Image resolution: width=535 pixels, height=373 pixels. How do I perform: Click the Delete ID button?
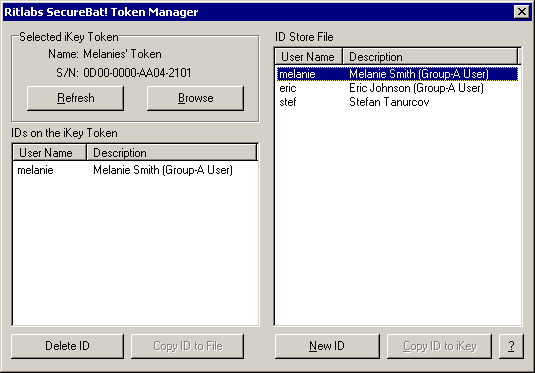point(67,346)
